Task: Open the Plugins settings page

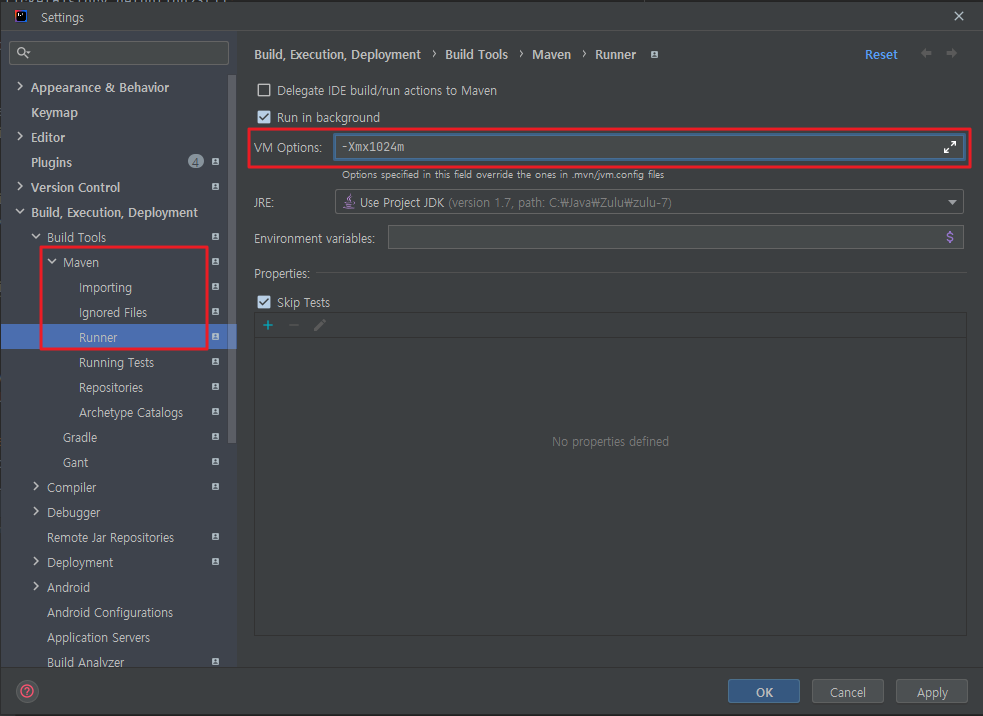Action: pyautogui.click(x=51, y=162)
